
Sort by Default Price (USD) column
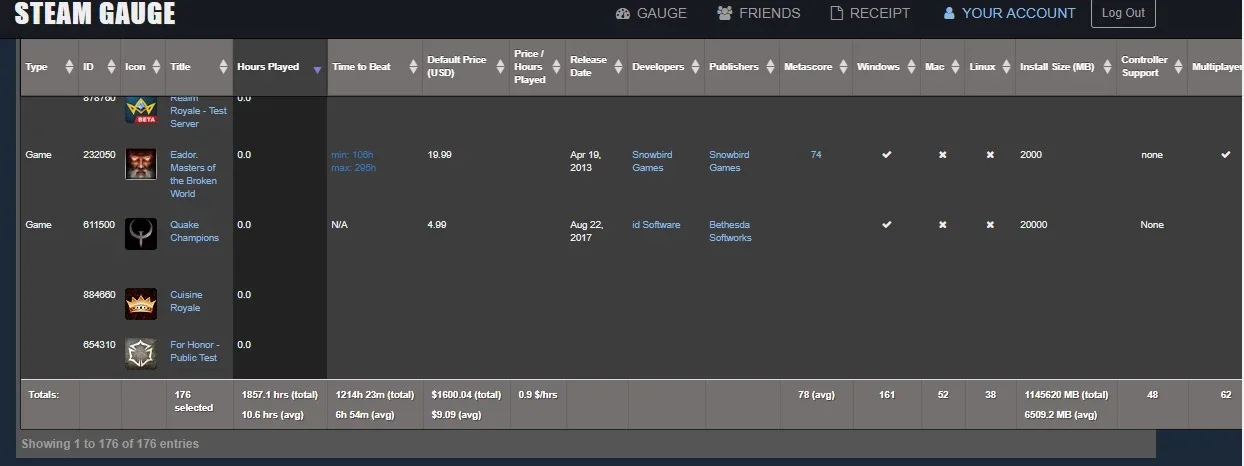(x=465, y=67)
